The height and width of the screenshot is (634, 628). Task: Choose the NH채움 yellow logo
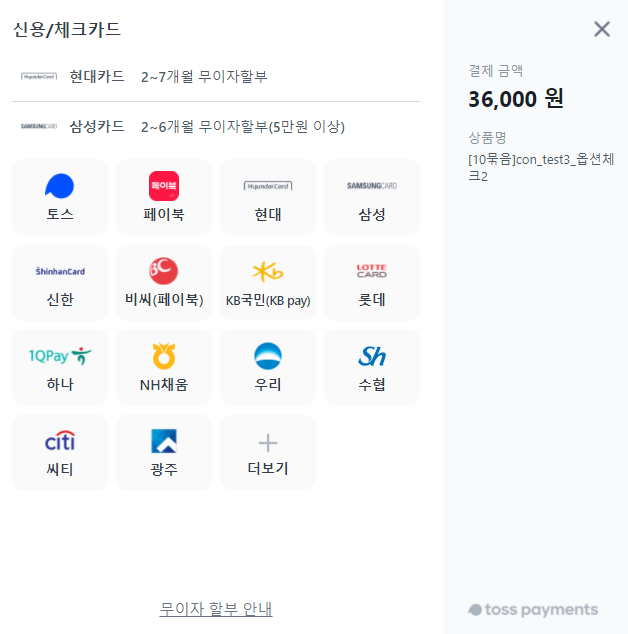[x=164, y=356]
